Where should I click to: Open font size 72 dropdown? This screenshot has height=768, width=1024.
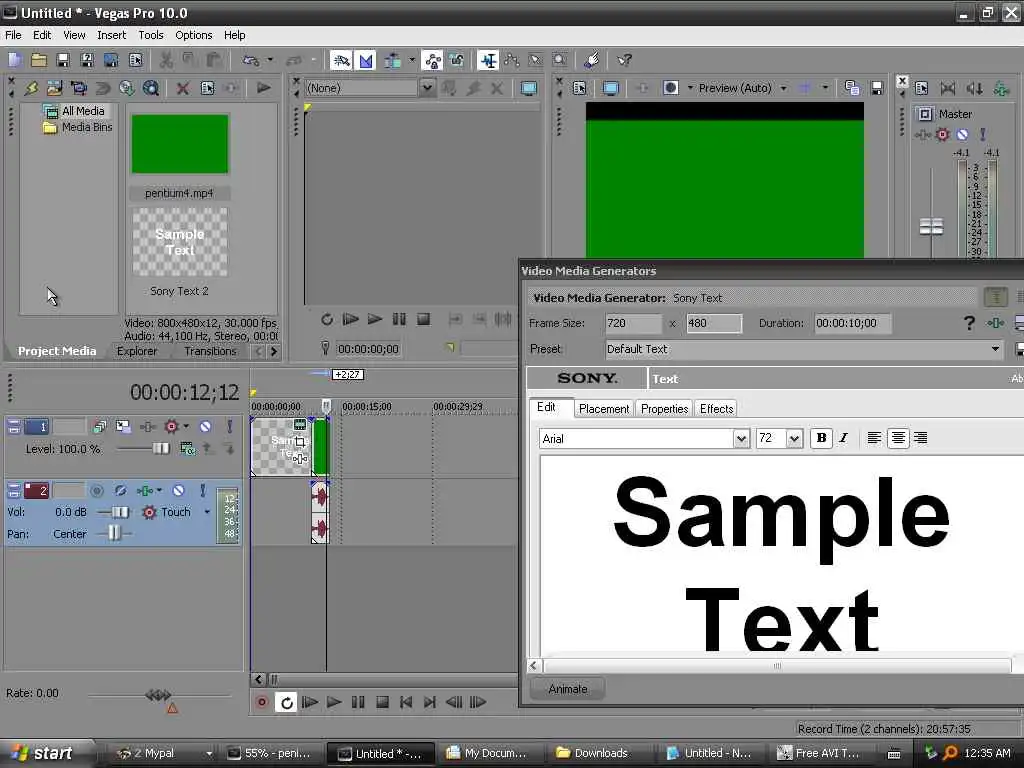coord(794,439)
